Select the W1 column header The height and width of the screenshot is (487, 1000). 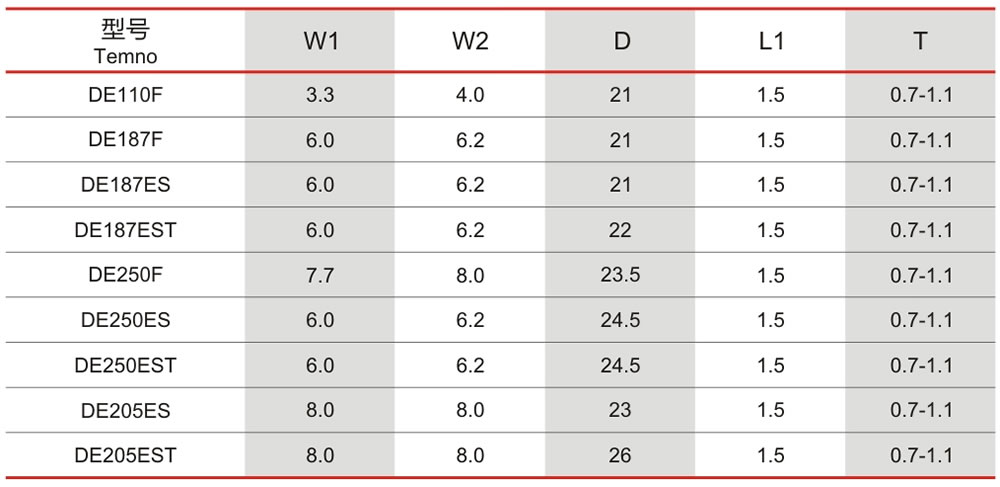320,41
